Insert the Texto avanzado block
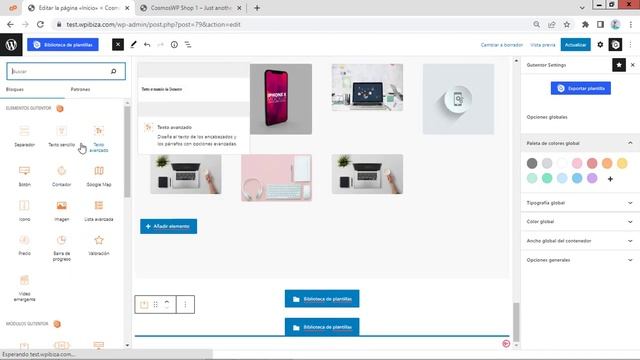Screen dimensions: 640x360 tap(99, 138)
